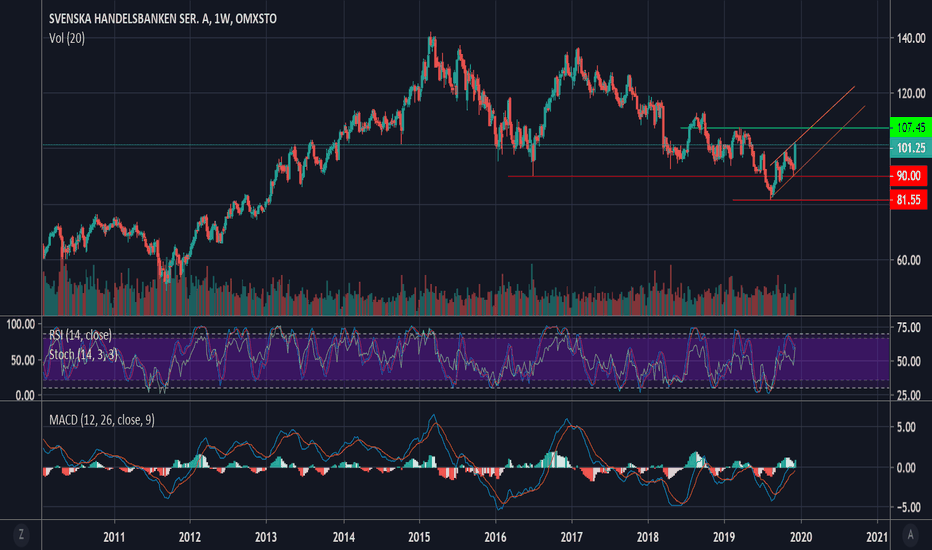Click the 2021 label on time axis
Screen dimensions: 932x550
(877, 537)
